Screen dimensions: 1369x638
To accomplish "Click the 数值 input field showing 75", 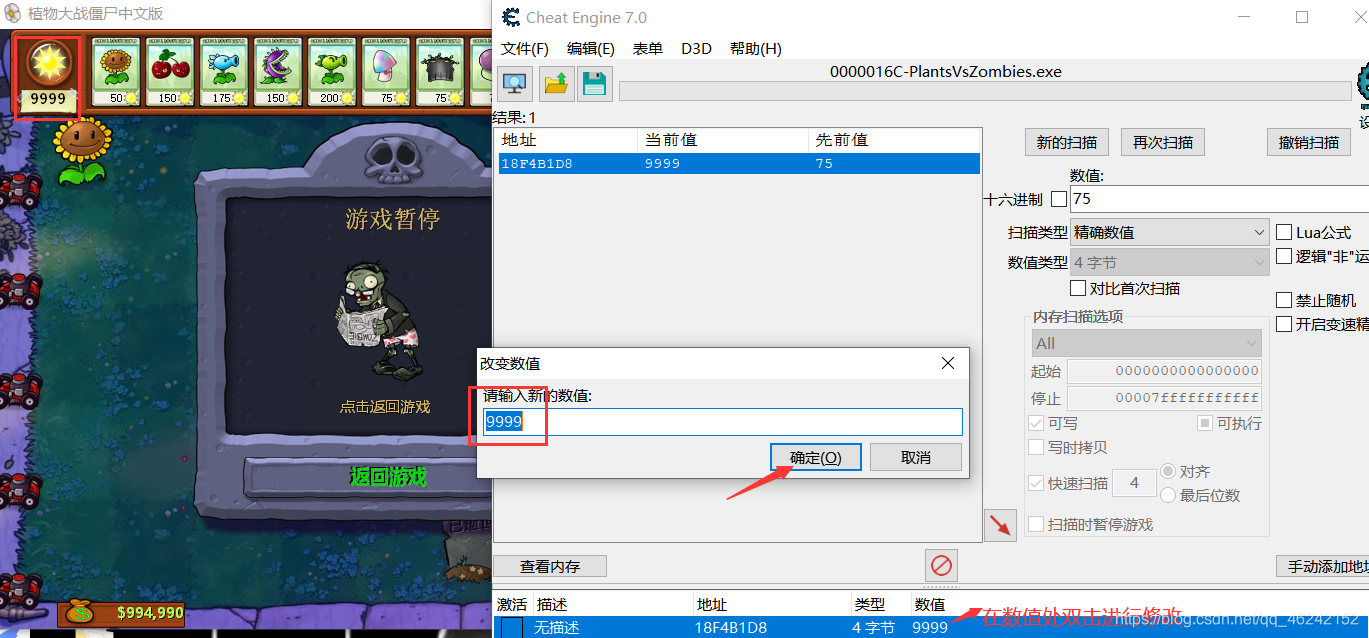I will click(1219, 199).
